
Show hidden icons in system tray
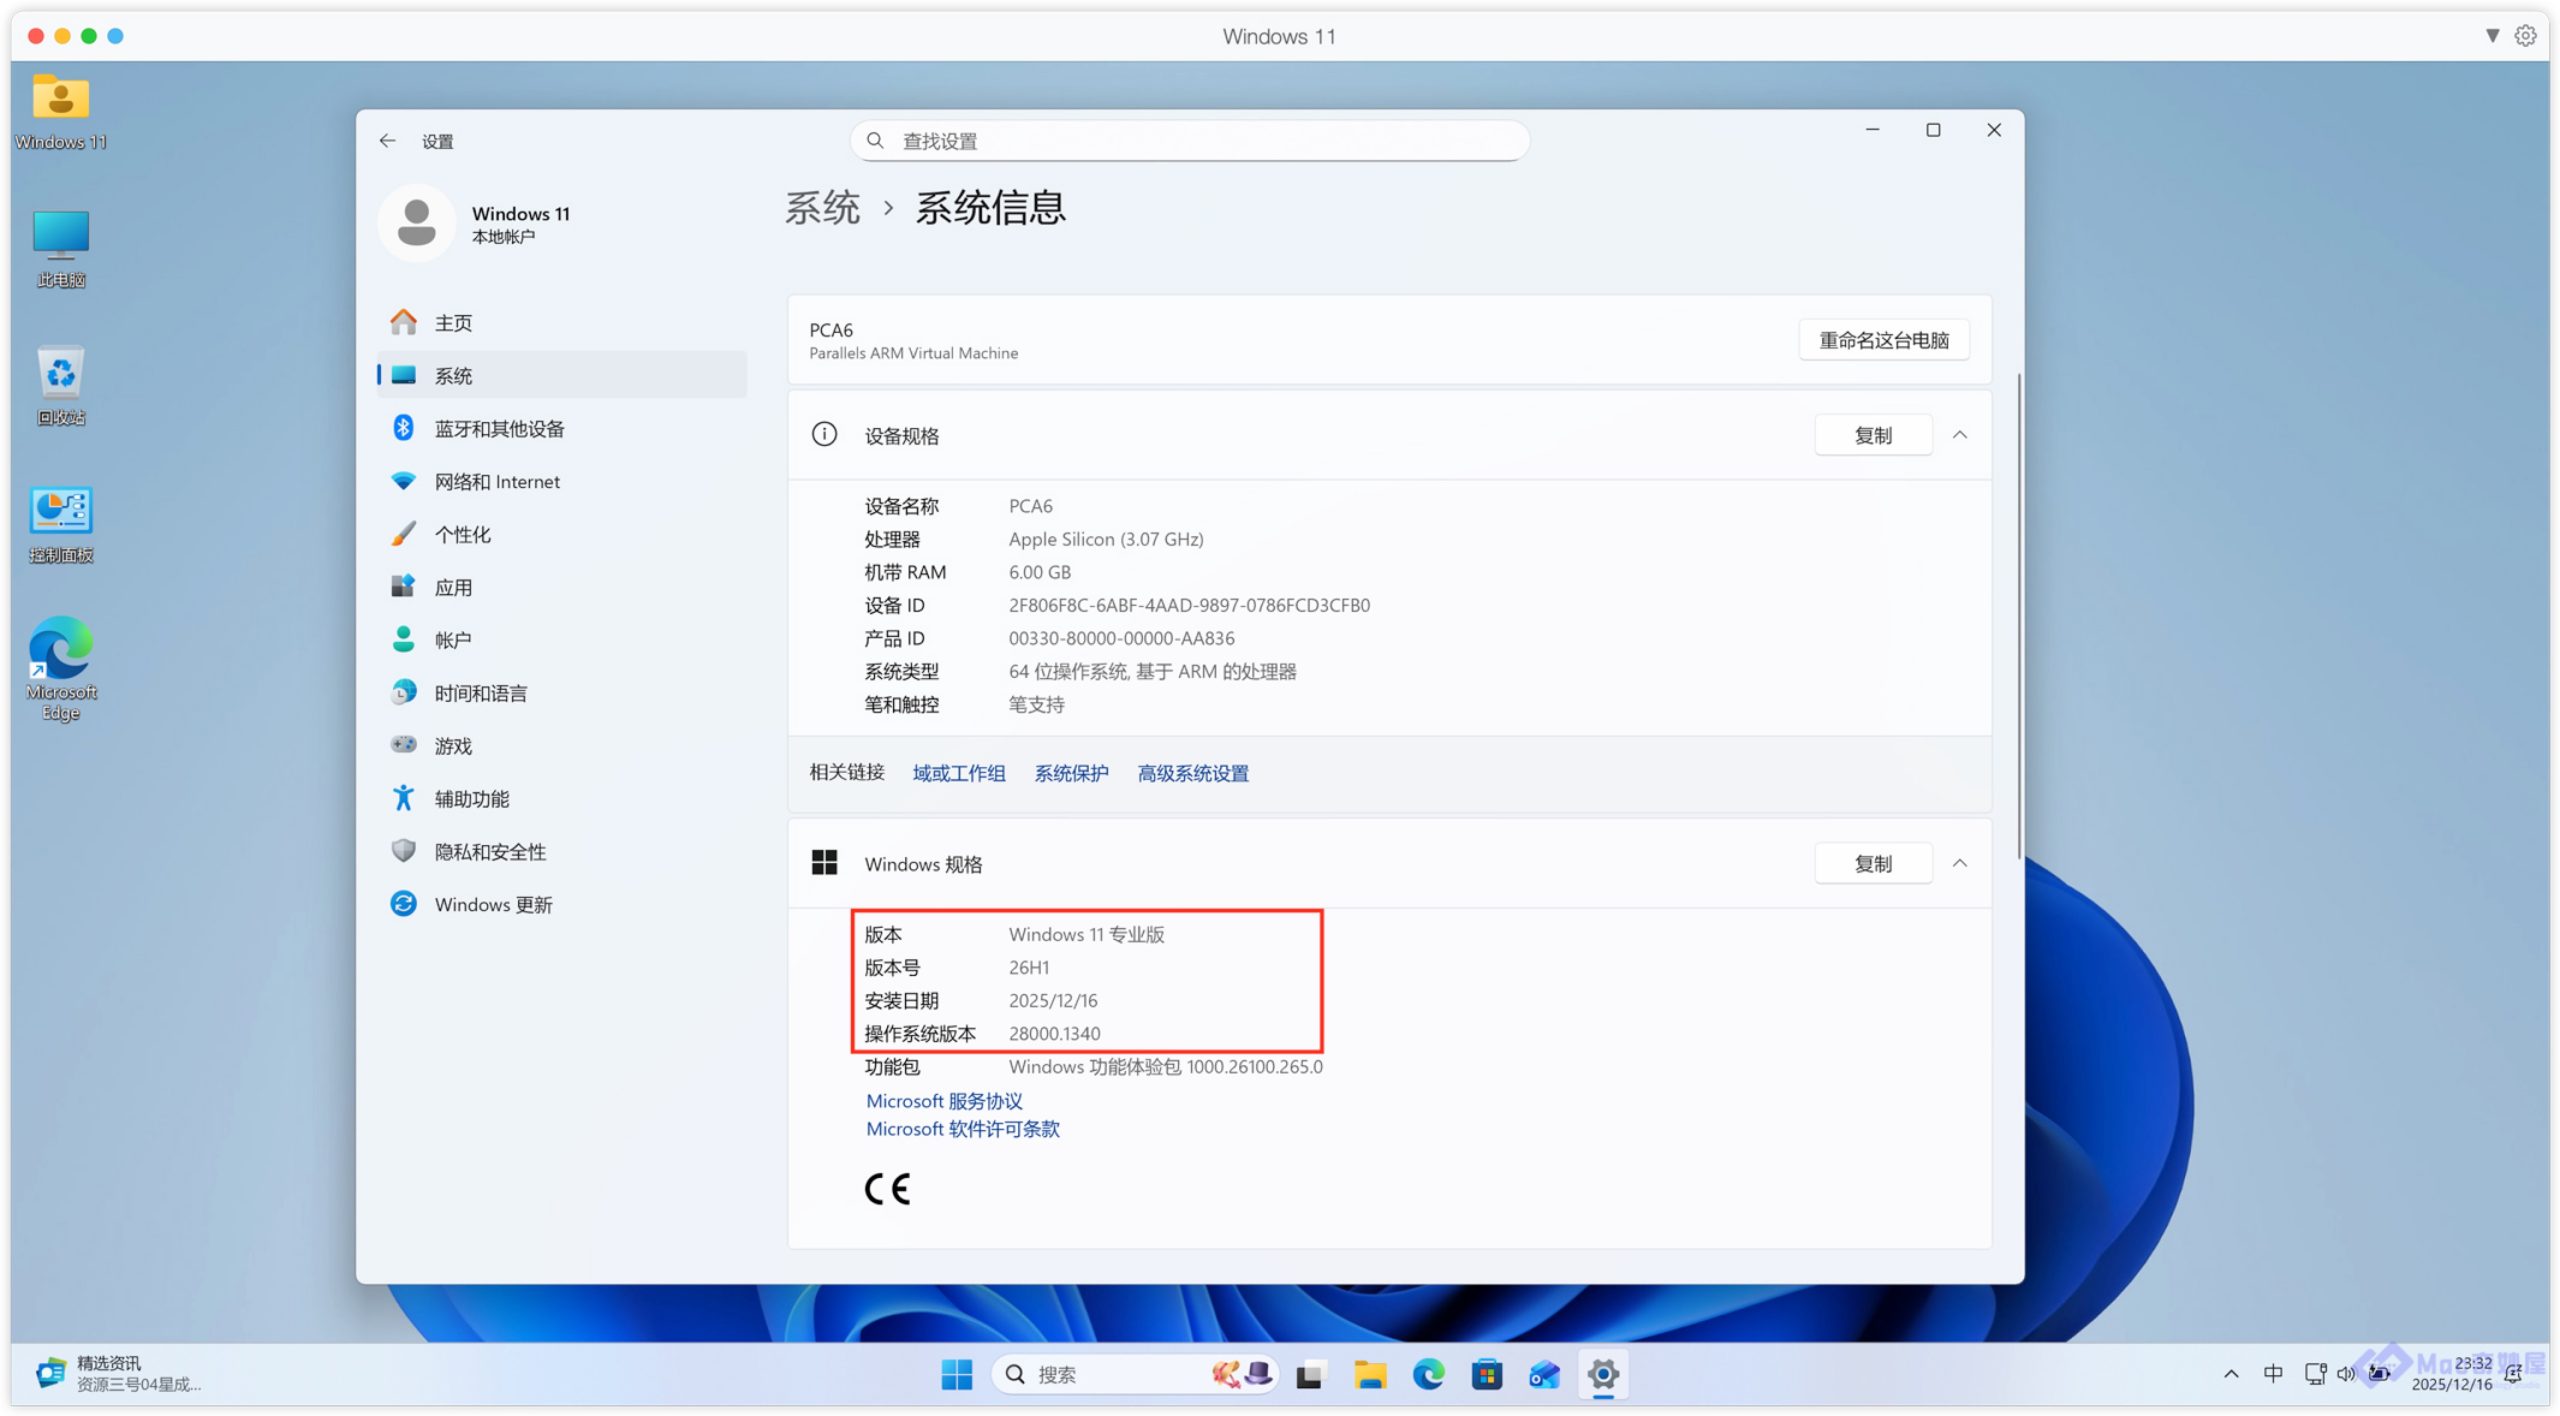point(2231,1374)
